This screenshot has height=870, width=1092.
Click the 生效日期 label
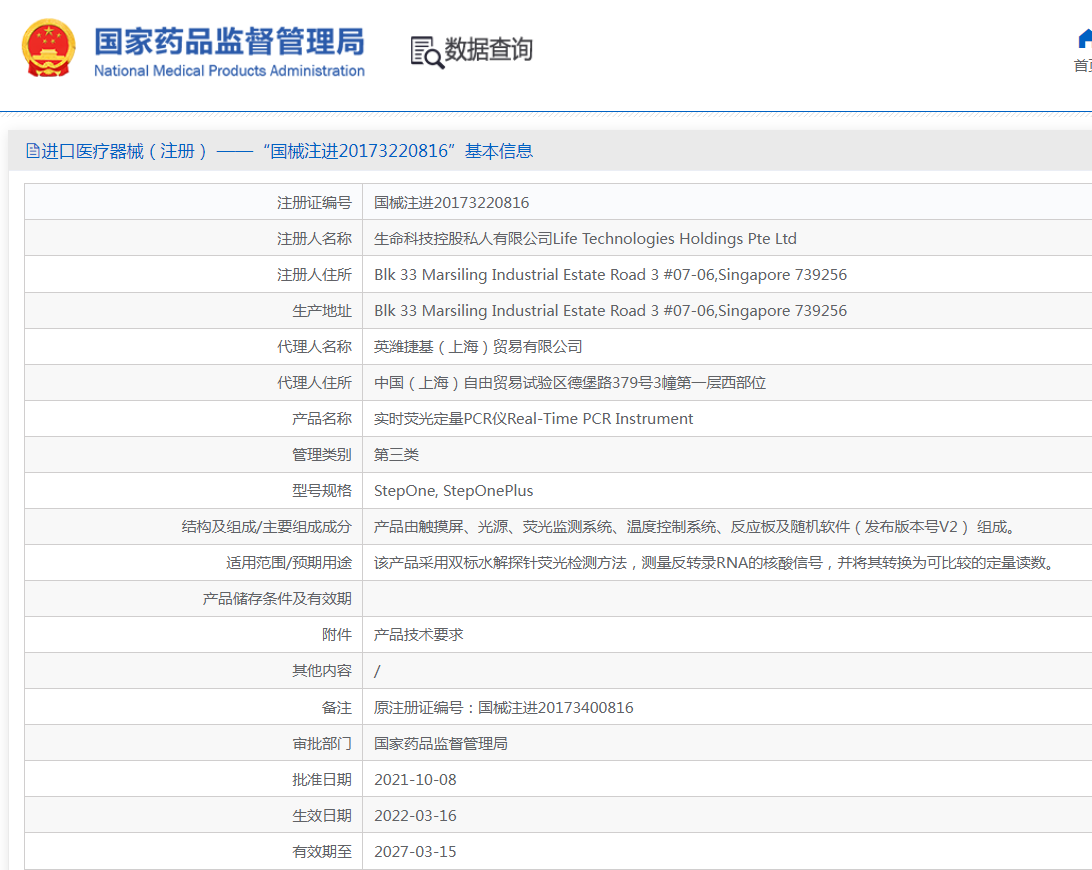[x=322, y=816]
